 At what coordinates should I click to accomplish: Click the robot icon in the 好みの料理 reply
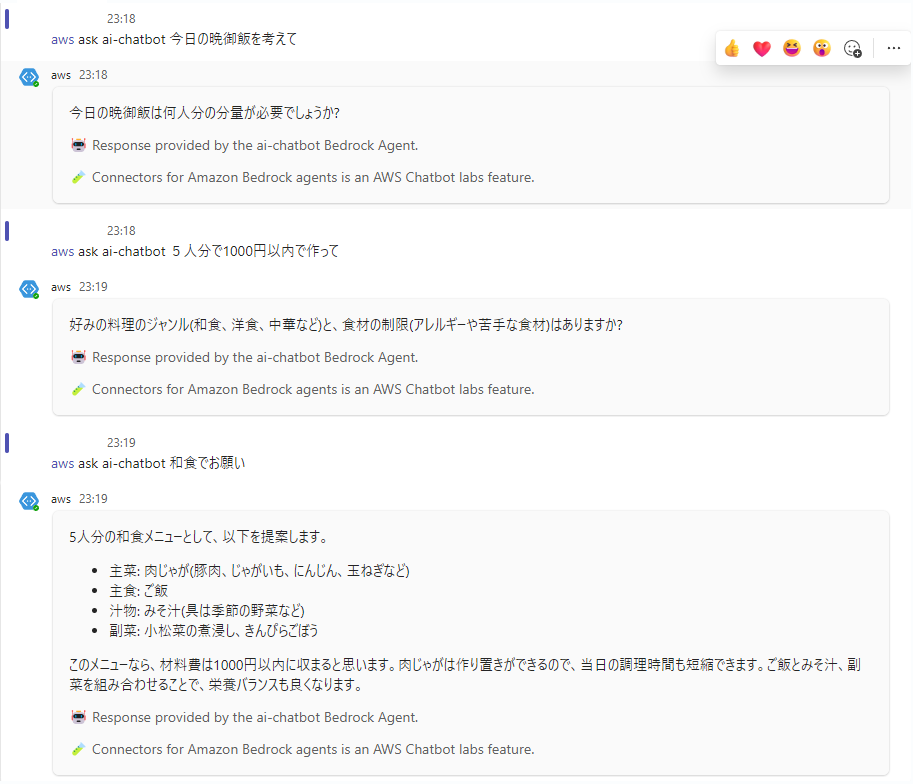79,357
